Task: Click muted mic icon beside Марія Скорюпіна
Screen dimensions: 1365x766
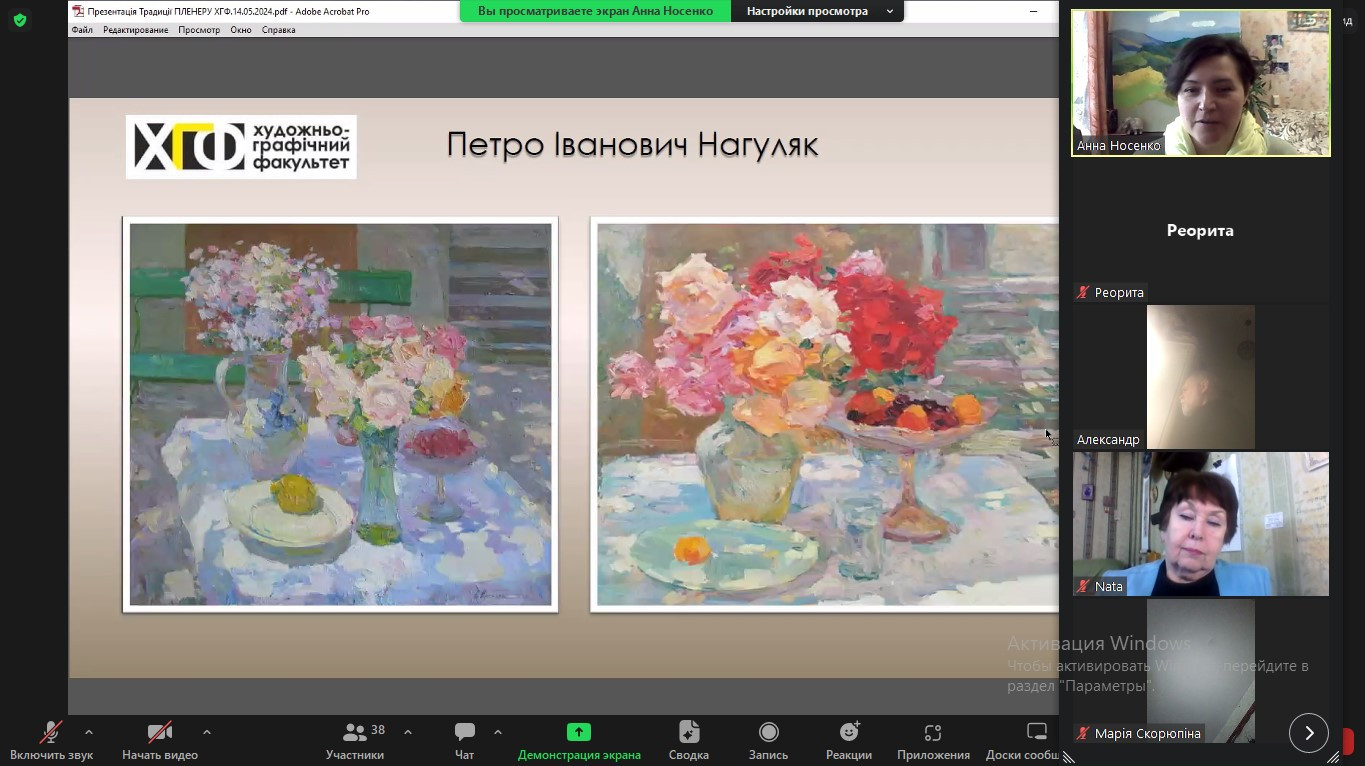Action: [1083, 734]
